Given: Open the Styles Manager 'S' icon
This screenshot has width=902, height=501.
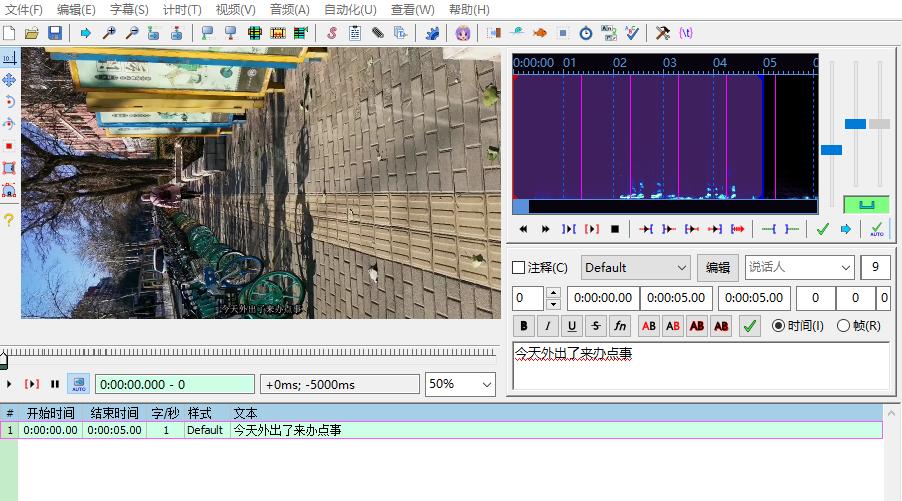Looking at the screenshot, I should point(331,33).
